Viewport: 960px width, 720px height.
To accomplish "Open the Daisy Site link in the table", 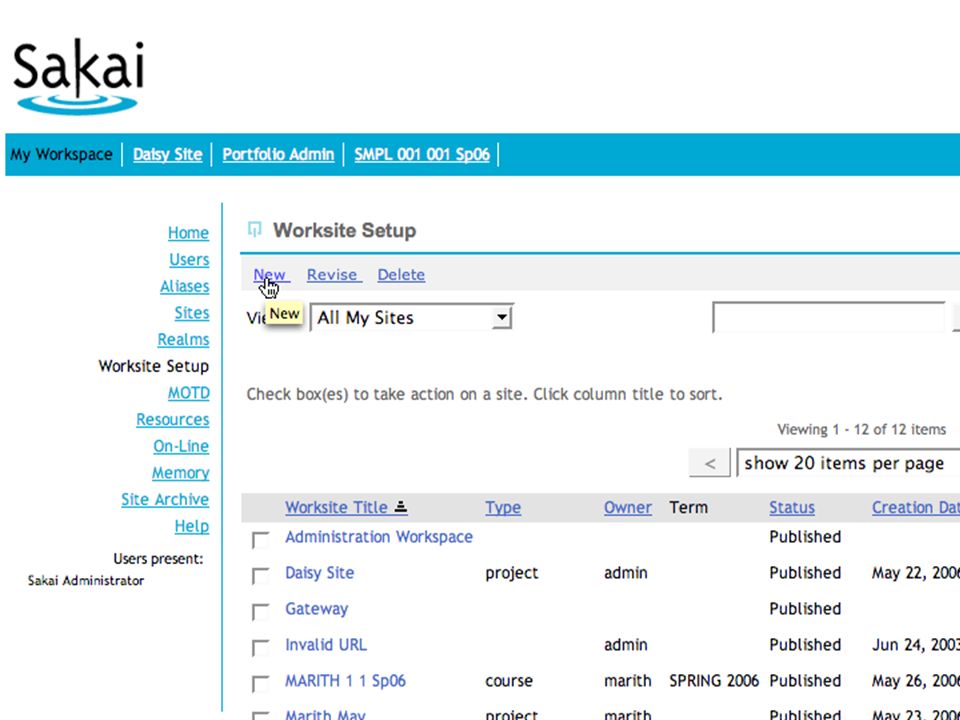I will click(x=320, y=573).
